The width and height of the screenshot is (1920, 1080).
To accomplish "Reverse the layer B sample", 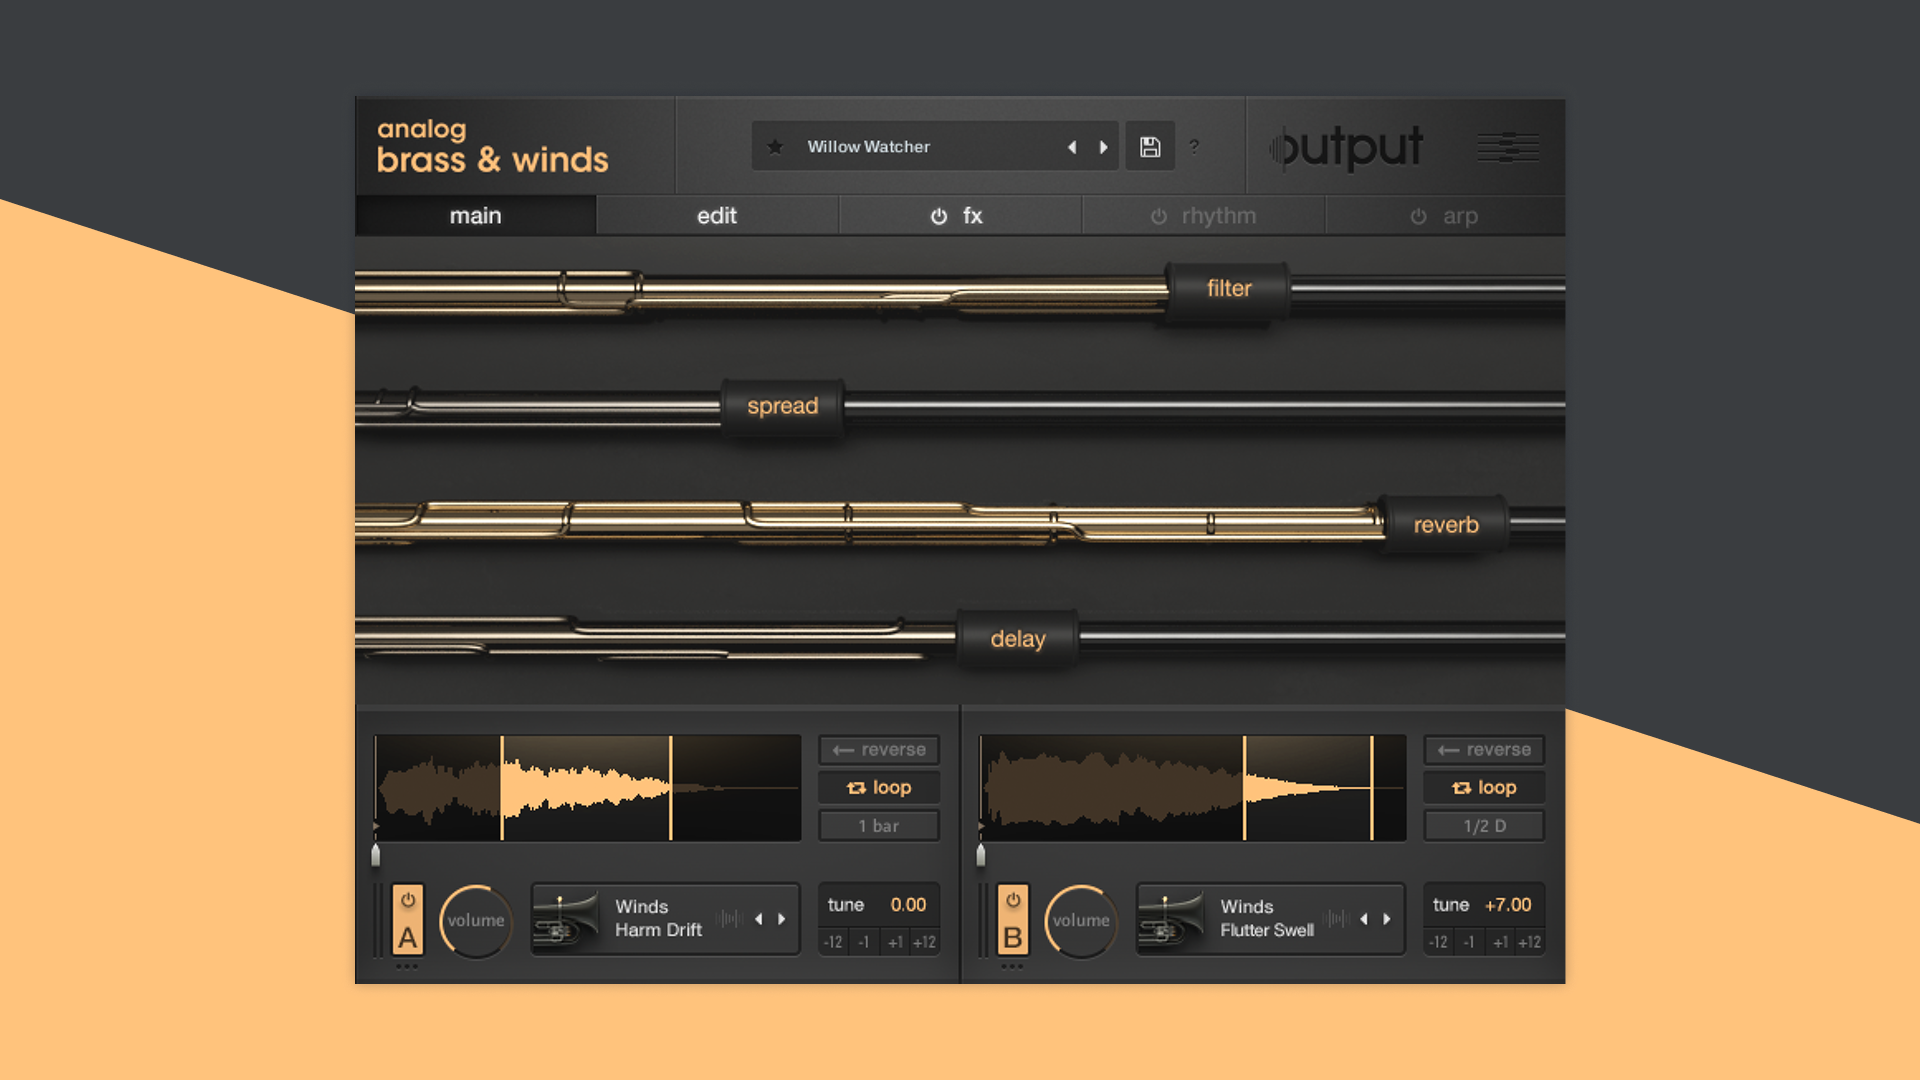I will pyautogui.click(x=1483, y=749).
